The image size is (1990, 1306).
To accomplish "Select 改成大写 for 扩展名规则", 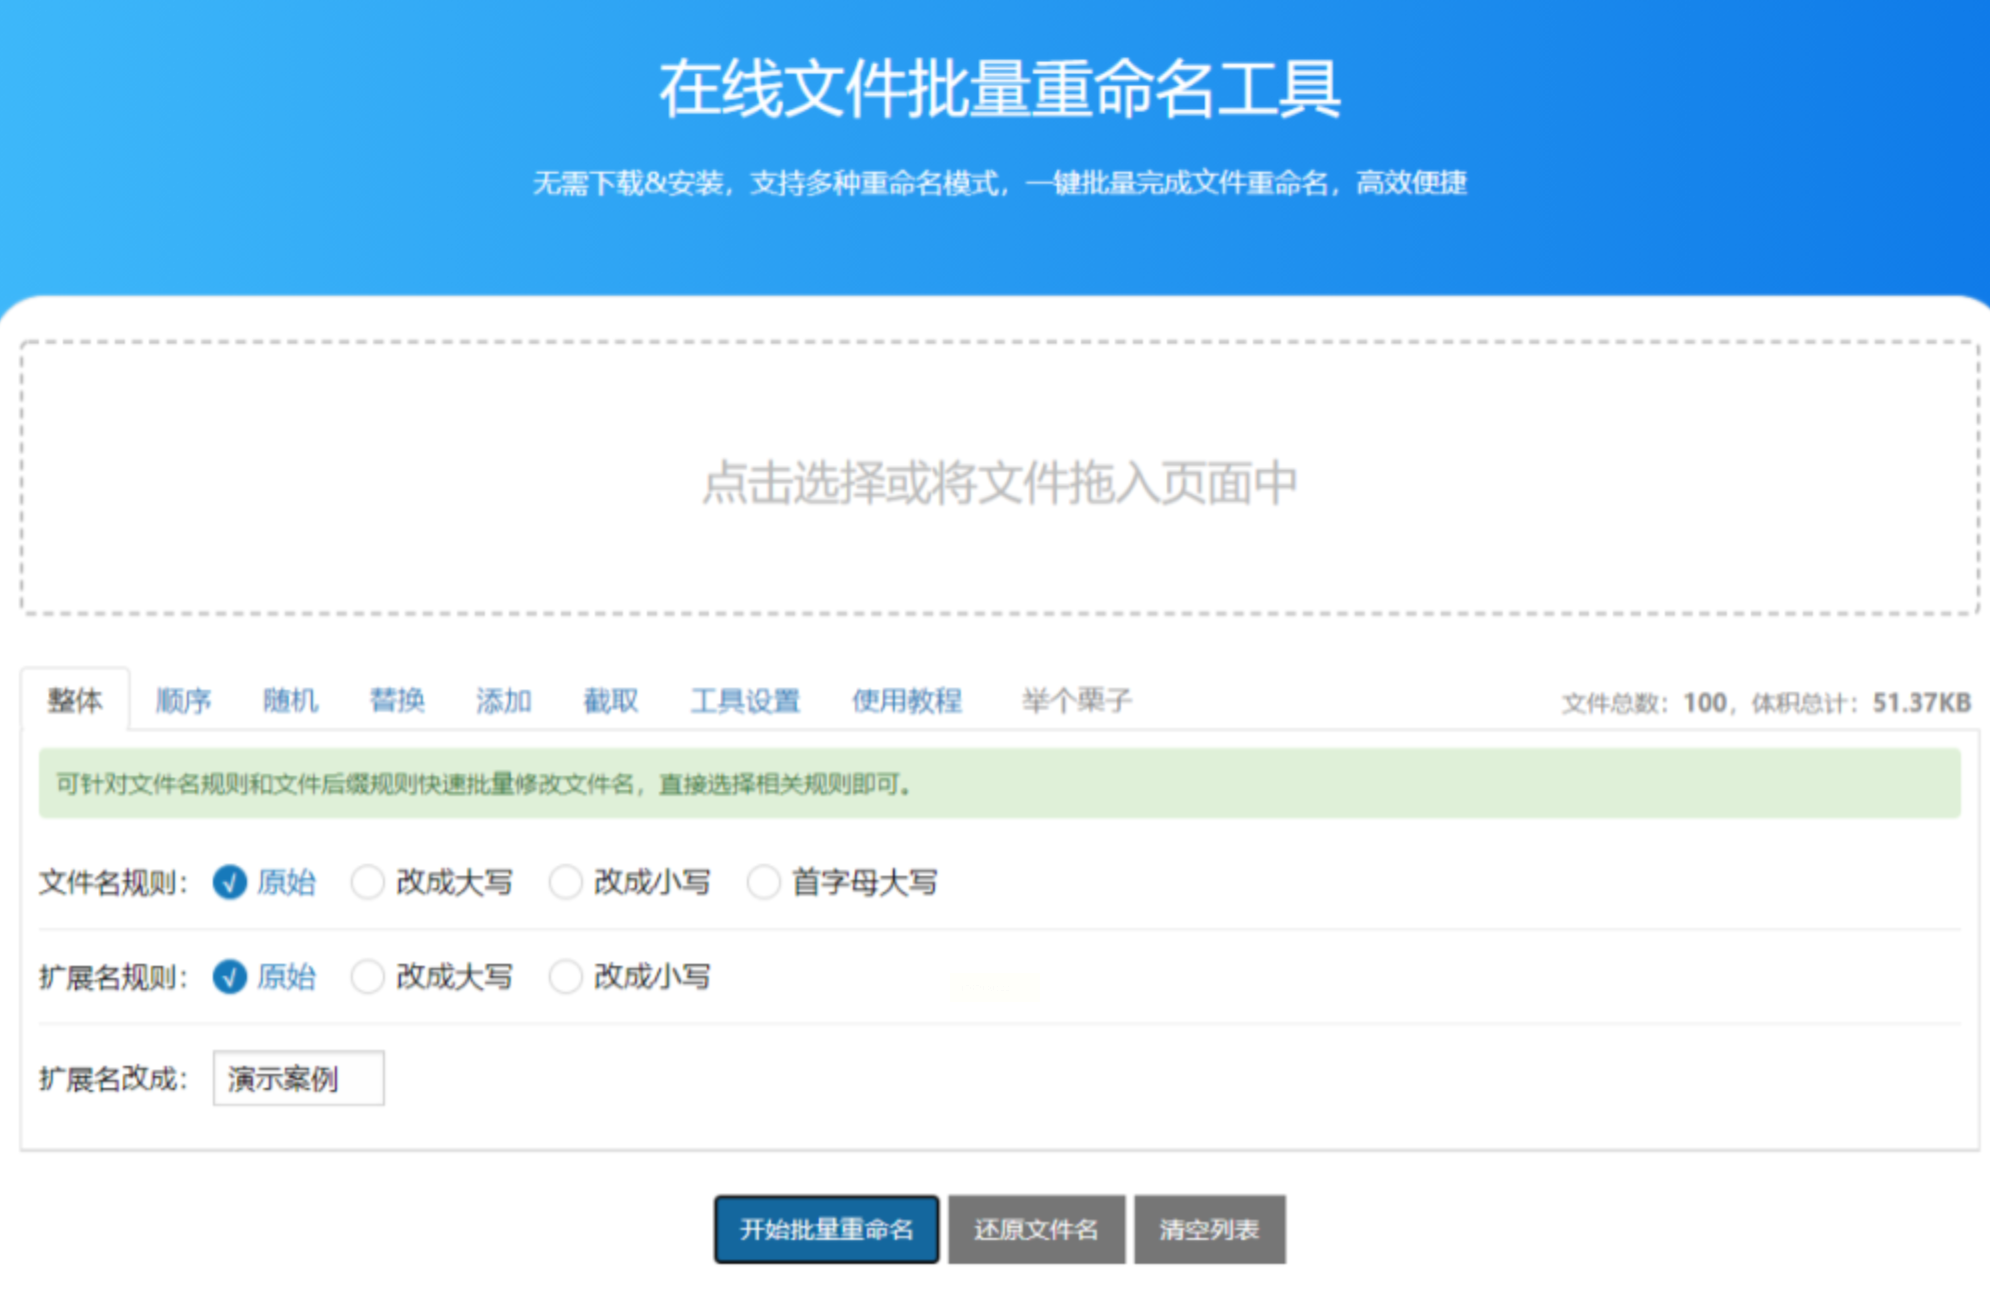I will click(368, 977).
